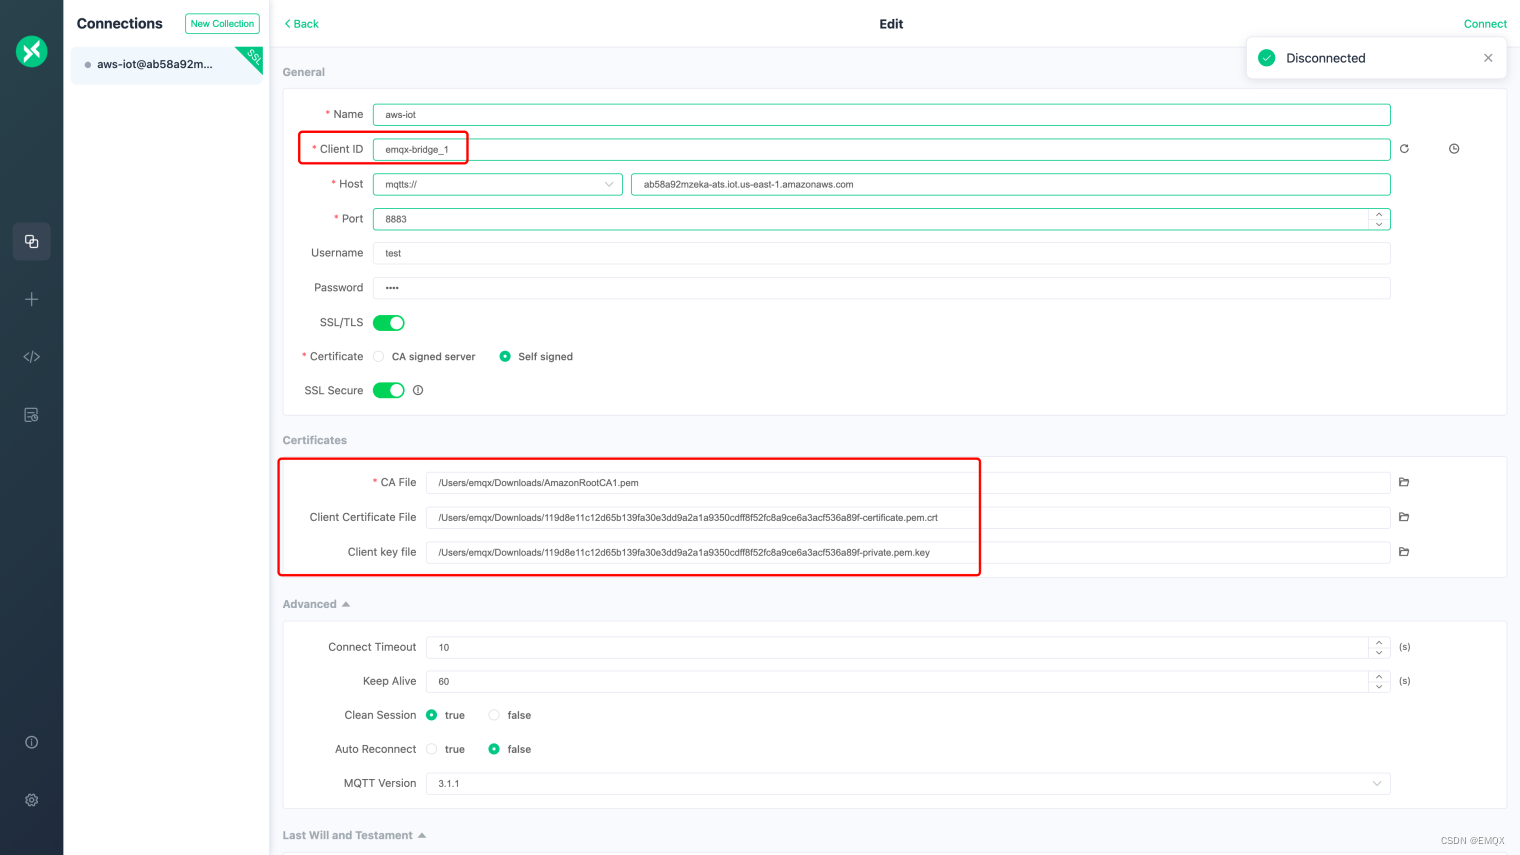Set Auto Reconnect to true
Viewport: 1520px width, 855px height.
pos(445,749)
